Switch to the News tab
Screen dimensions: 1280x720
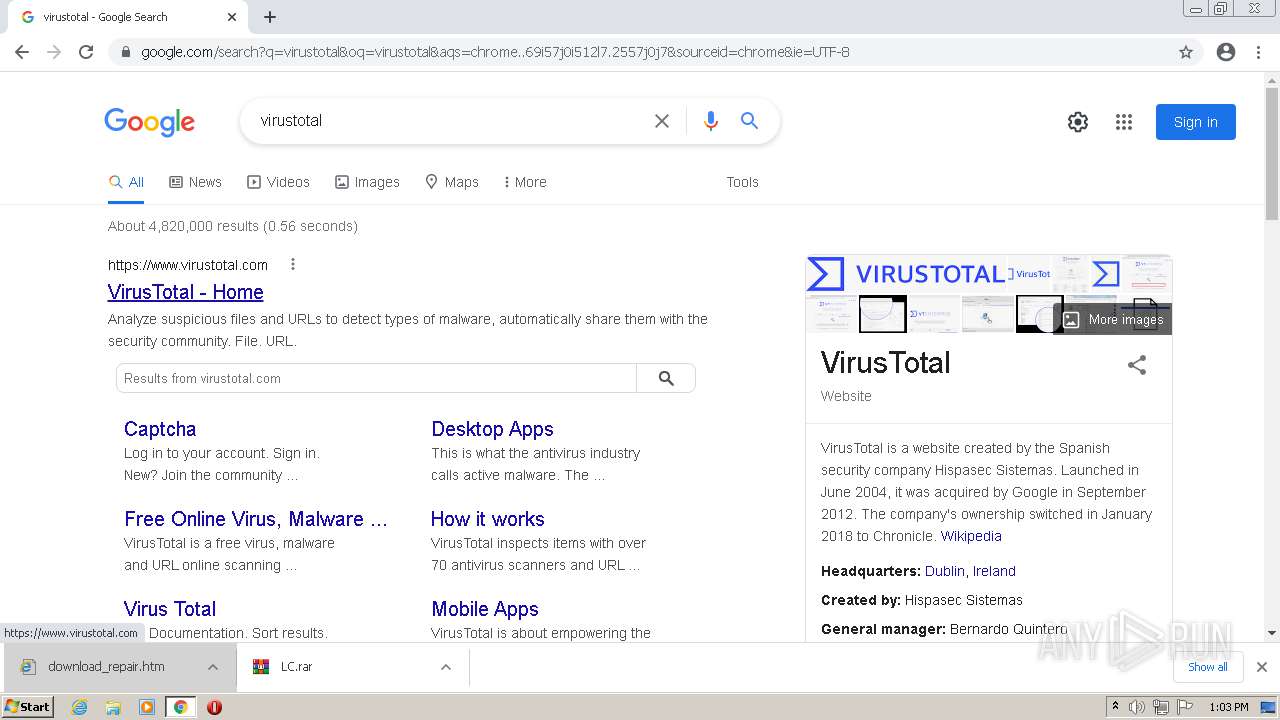click(195, 182)
